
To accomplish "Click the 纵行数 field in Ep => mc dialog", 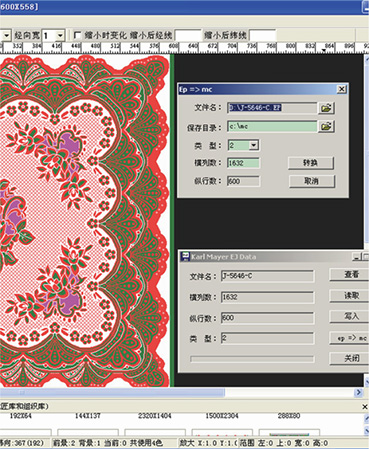I will tap(243, 181).
